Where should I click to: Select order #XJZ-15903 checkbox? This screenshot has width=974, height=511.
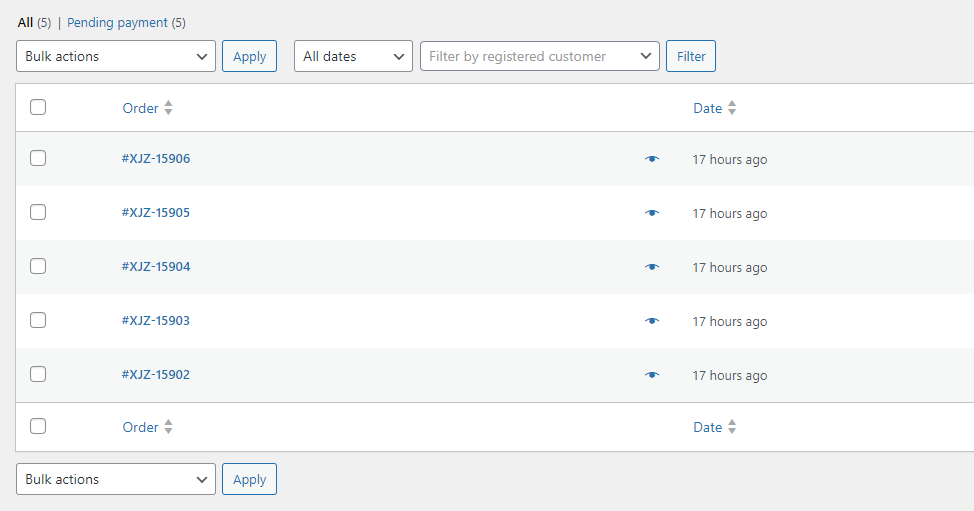pyautogui.click(x=38, y=320)
